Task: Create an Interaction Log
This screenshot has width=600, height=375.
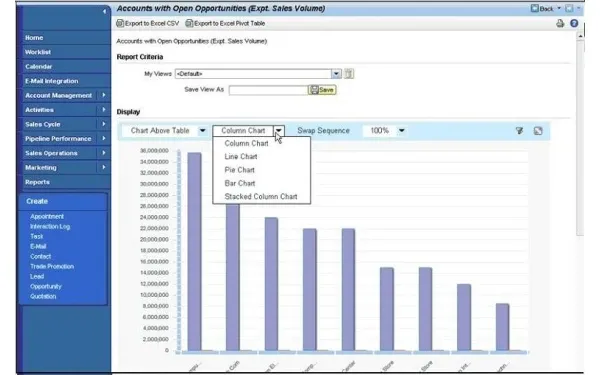Action: 50,227
